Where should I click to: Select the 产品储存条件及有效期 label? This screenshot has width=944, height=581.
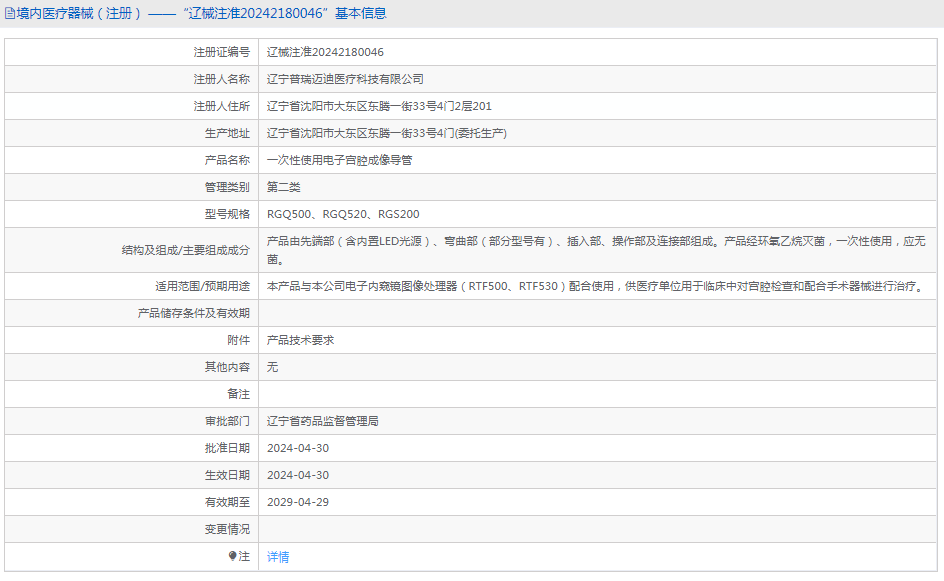[x=194, y=314]
